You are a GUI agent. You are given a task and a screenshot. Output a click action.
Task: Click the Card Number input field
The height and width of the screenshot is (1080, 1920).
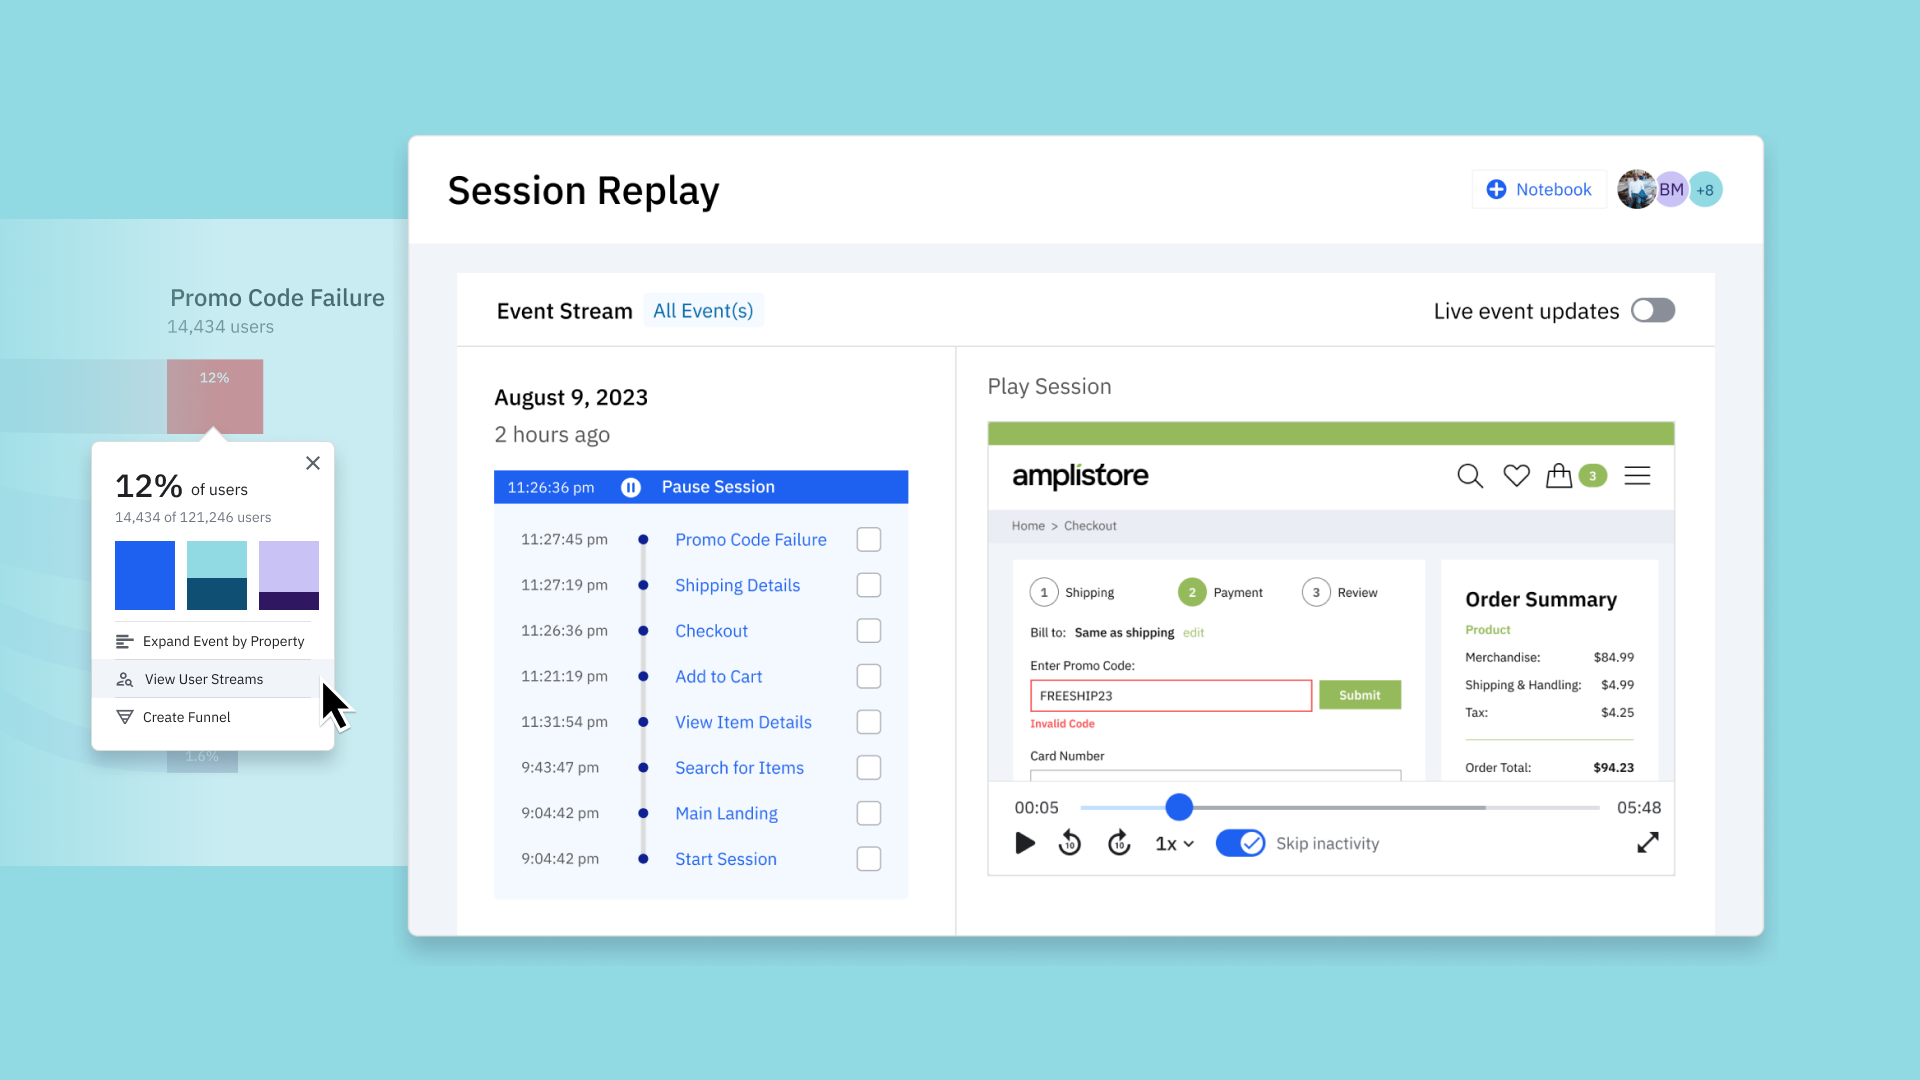[1215, 775]
